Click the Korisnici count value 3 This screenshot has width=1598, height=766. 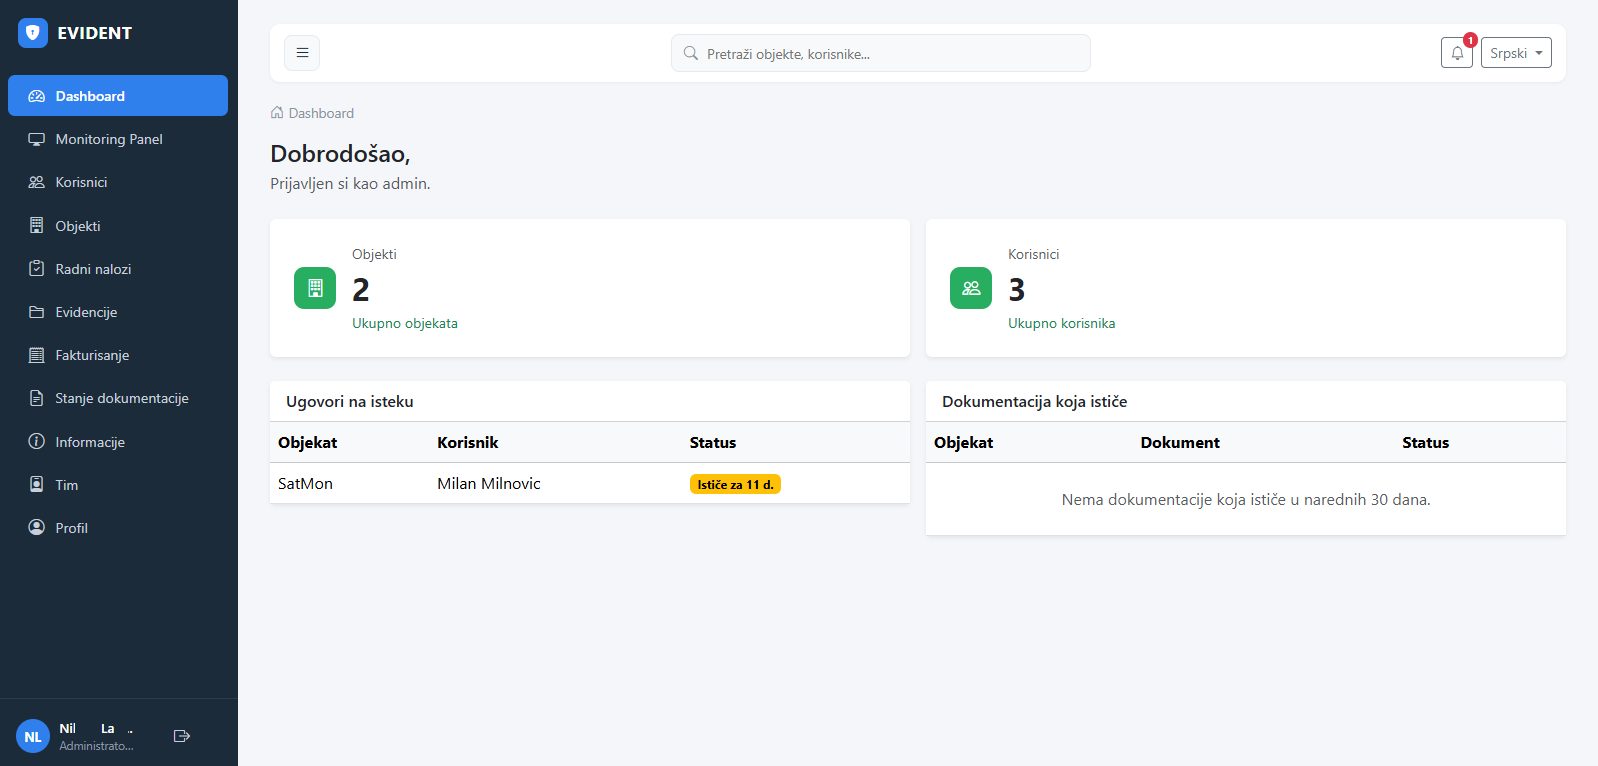point(1017,290)
